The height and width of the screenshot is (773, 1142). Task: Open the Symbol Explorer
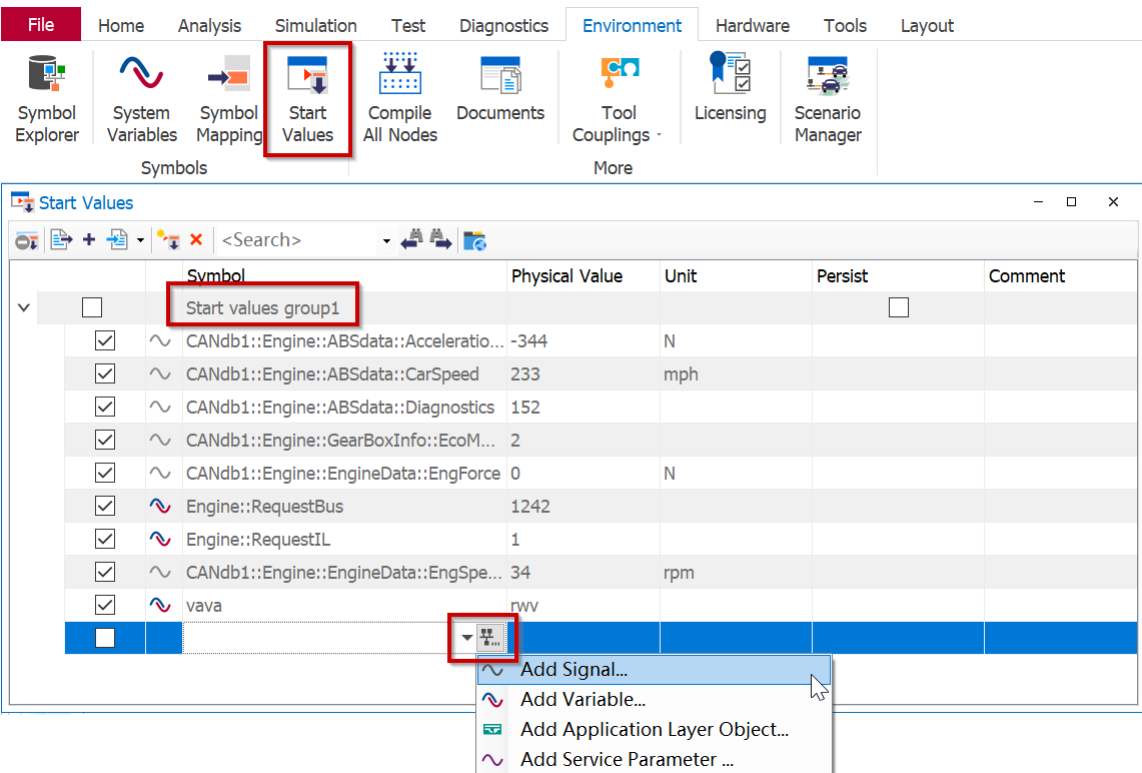[46, 98]
